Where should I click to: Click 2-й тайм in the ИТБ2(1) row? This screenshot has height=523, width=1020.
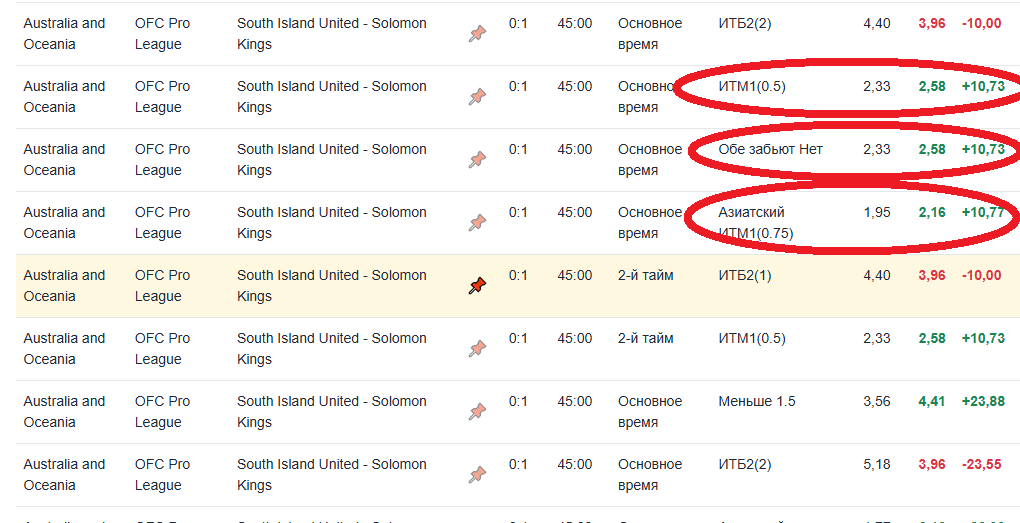click(x=645, y=275)
